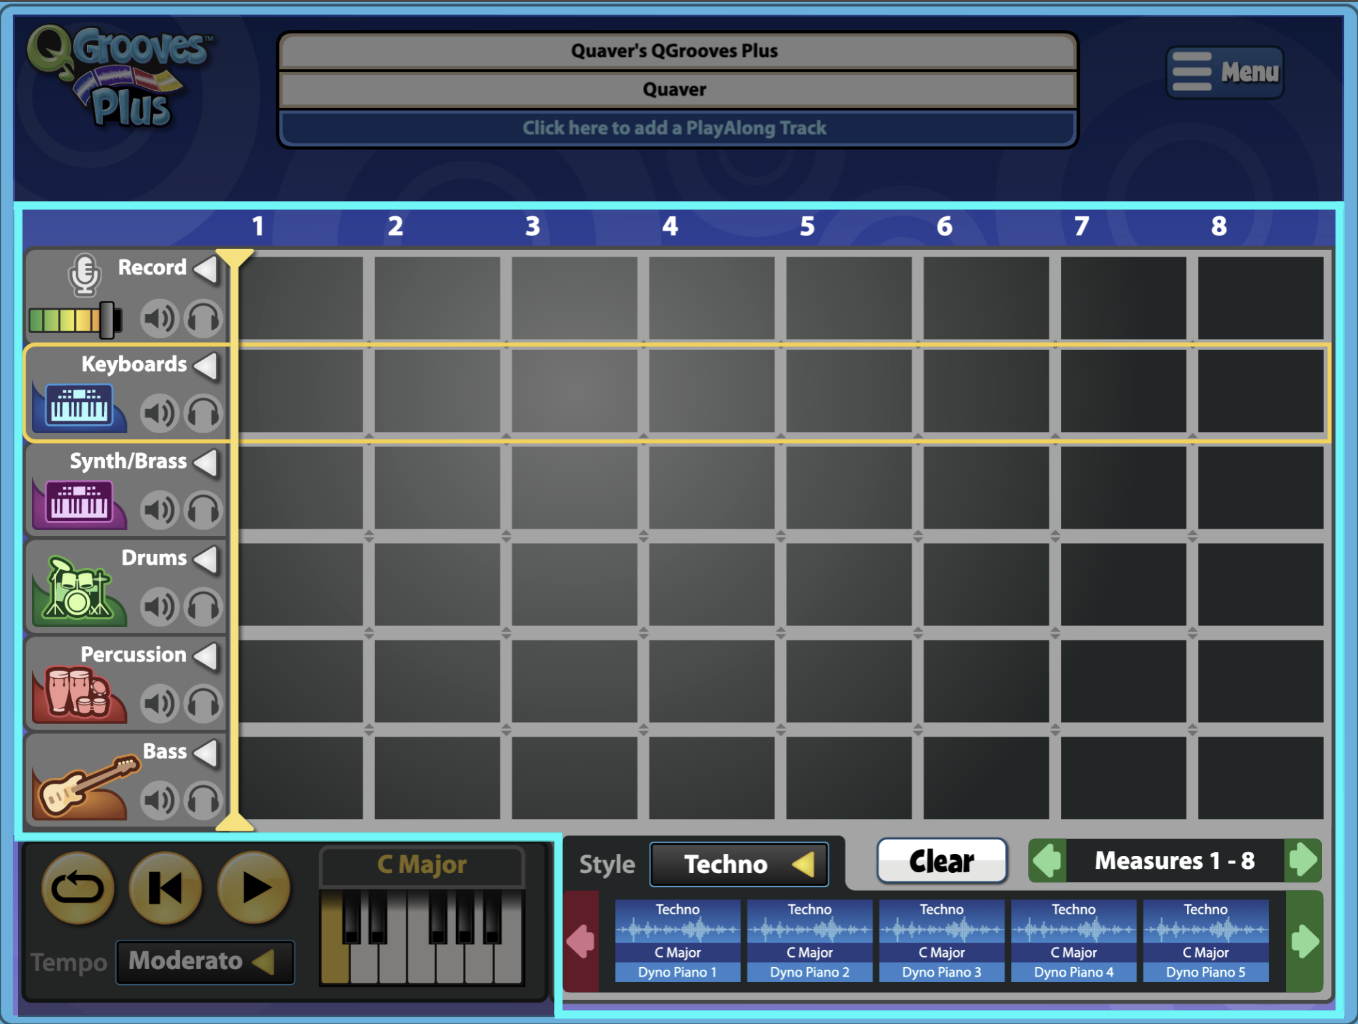Image resolution: width=1358 pixels, height=1024 pixels.
Task: Click the microphone icon in Record track
Action: pyautogui.click(x=84, y=275)
